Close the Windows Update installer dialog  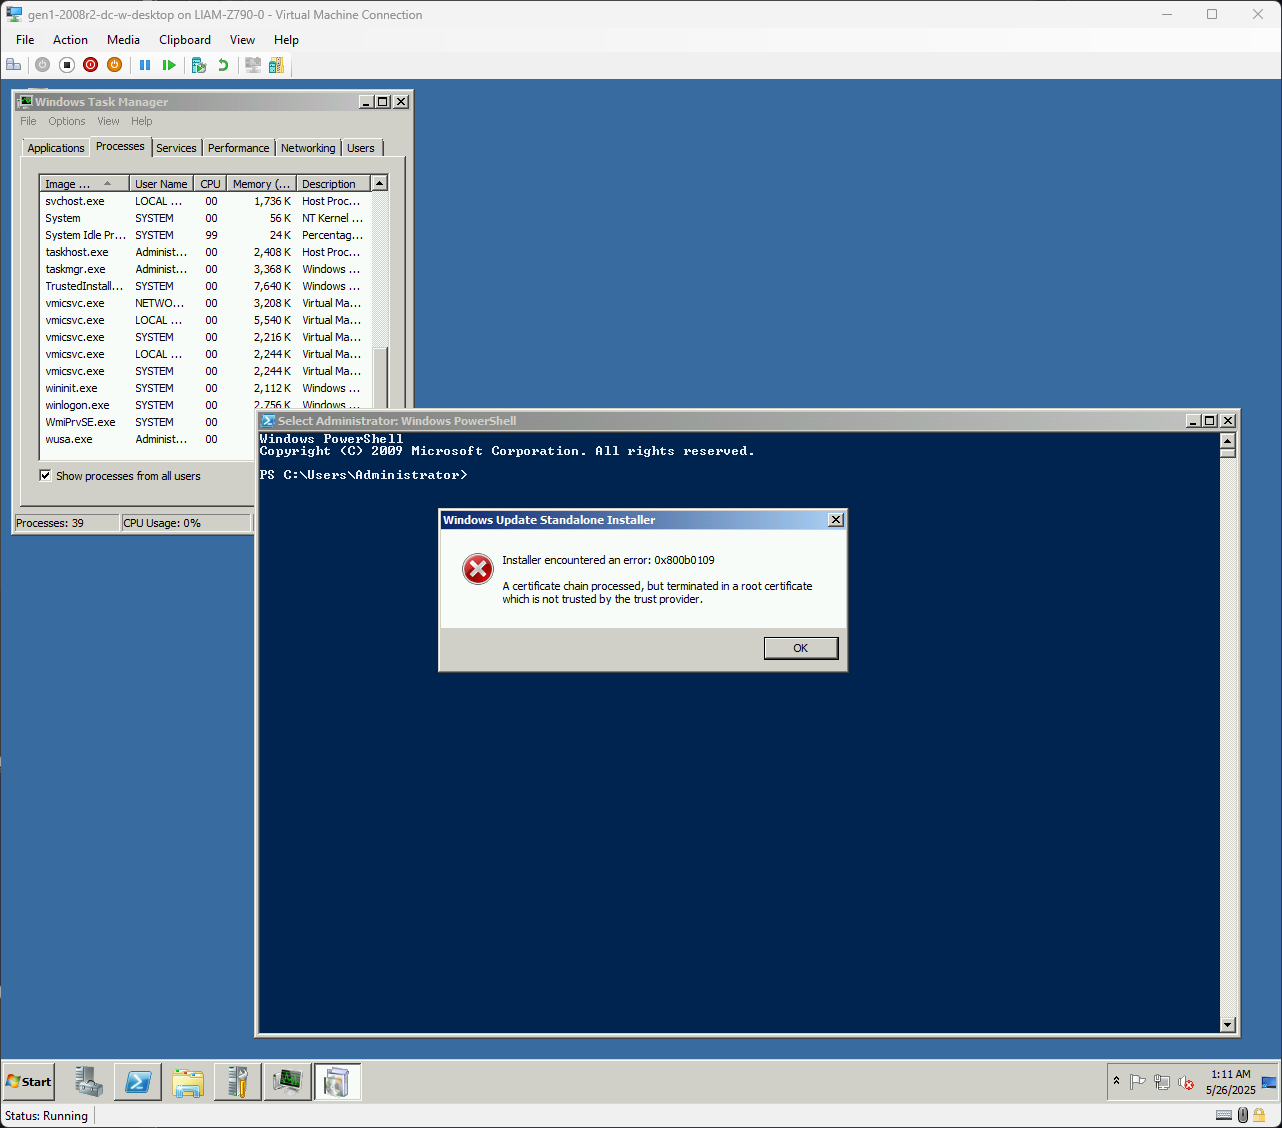coord(836,520)
